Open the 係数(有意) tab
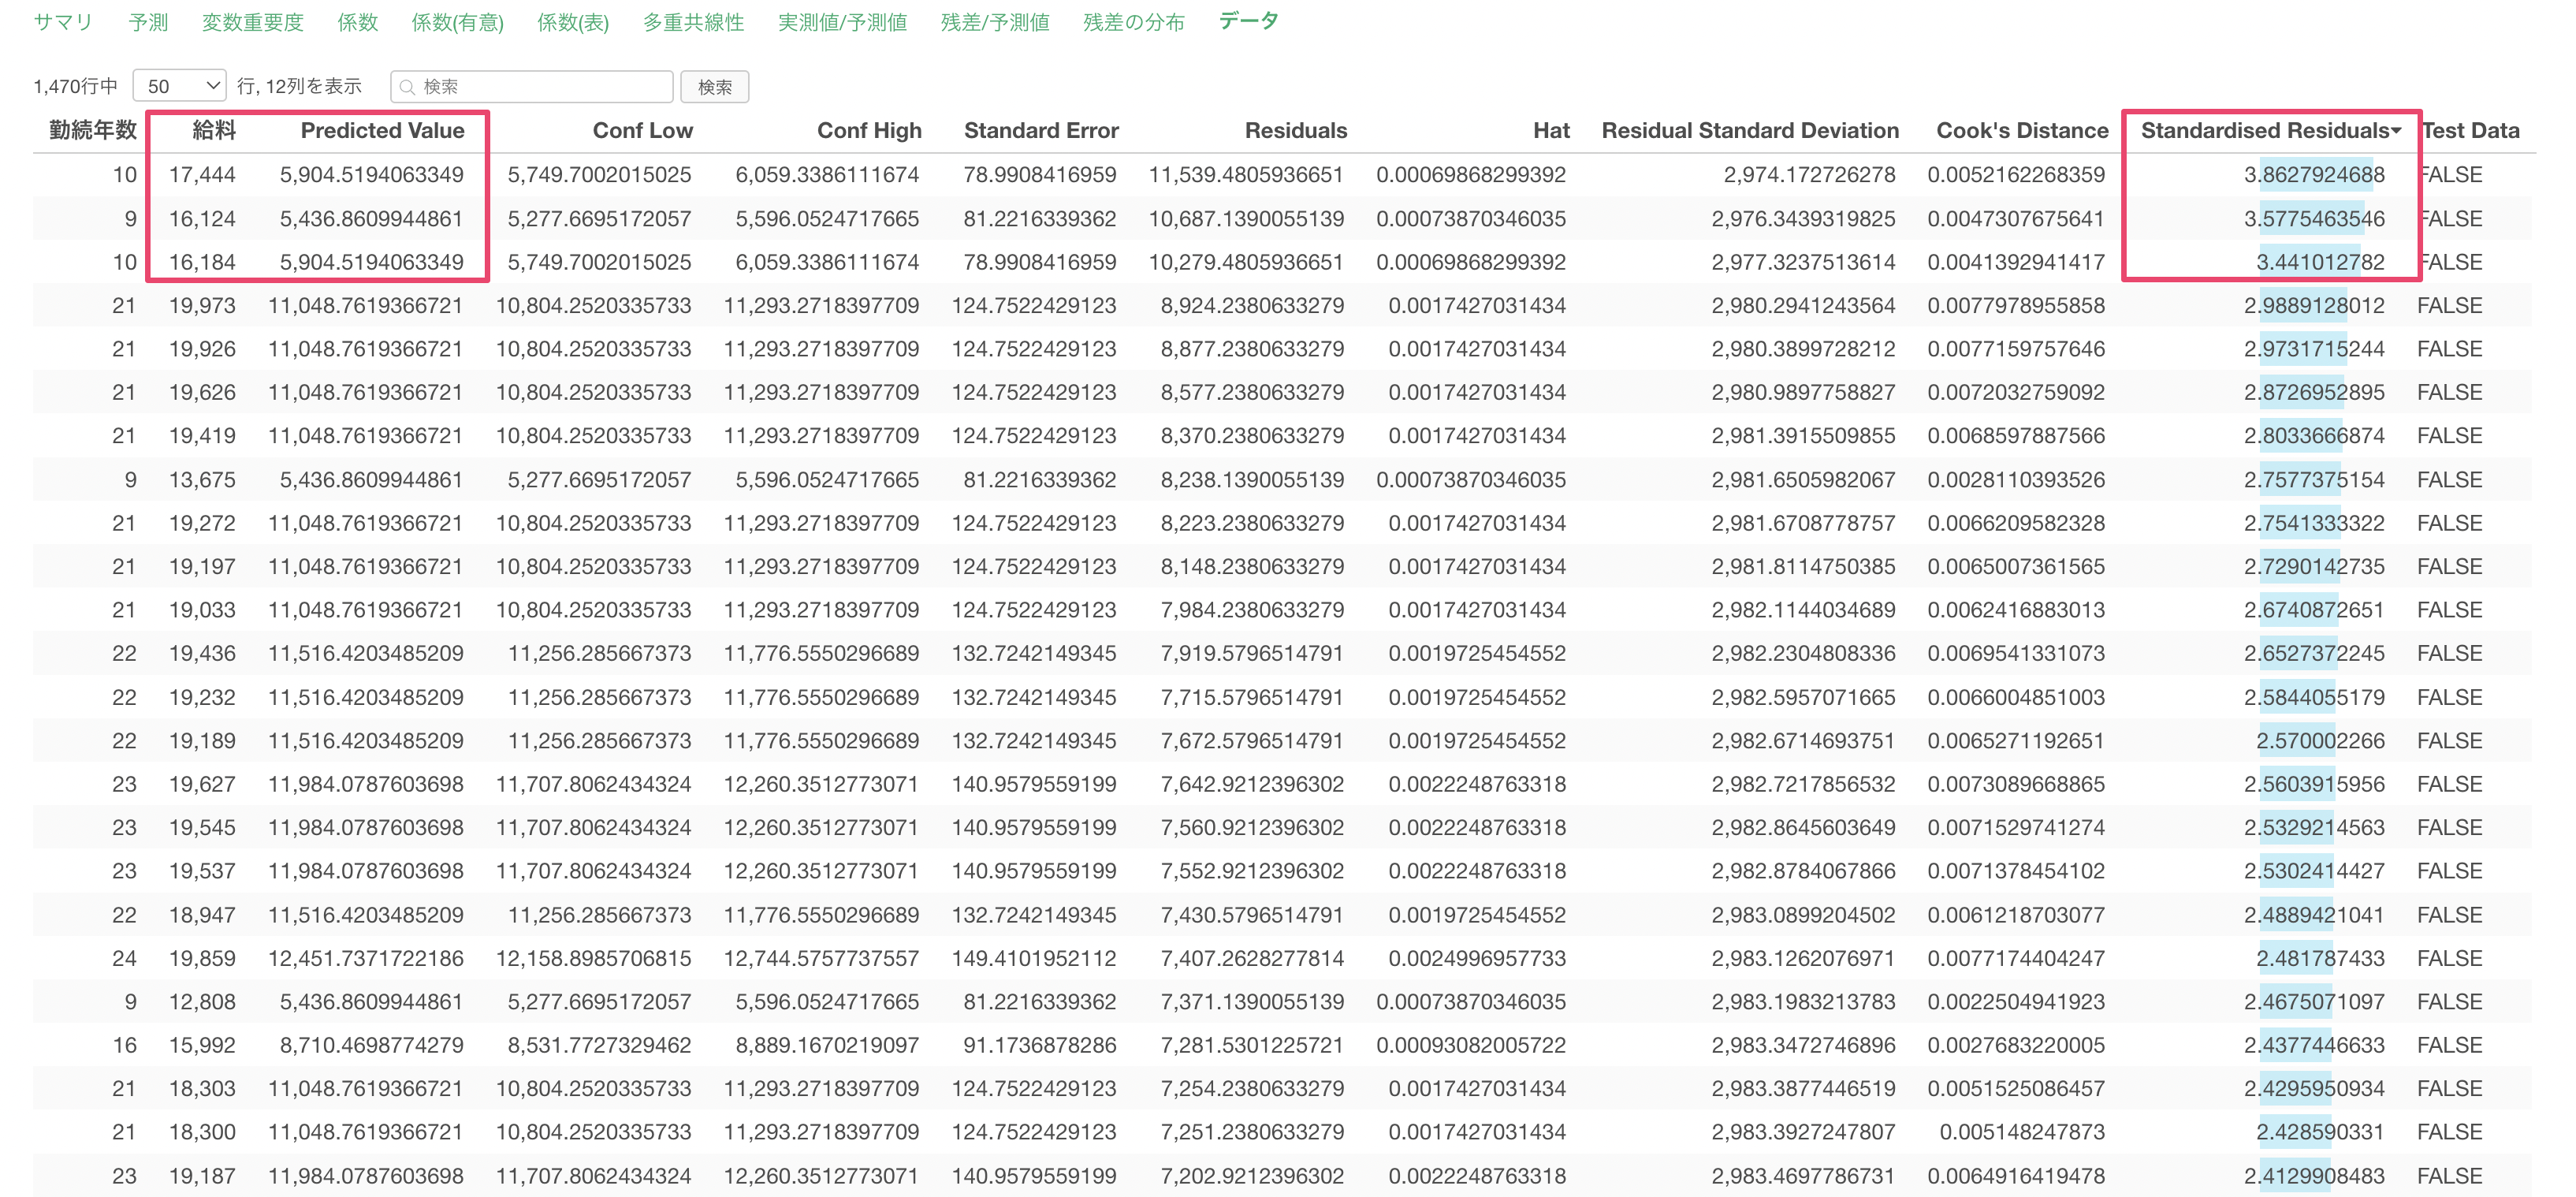This screenshot has height=1197, width=2576. 457,22
